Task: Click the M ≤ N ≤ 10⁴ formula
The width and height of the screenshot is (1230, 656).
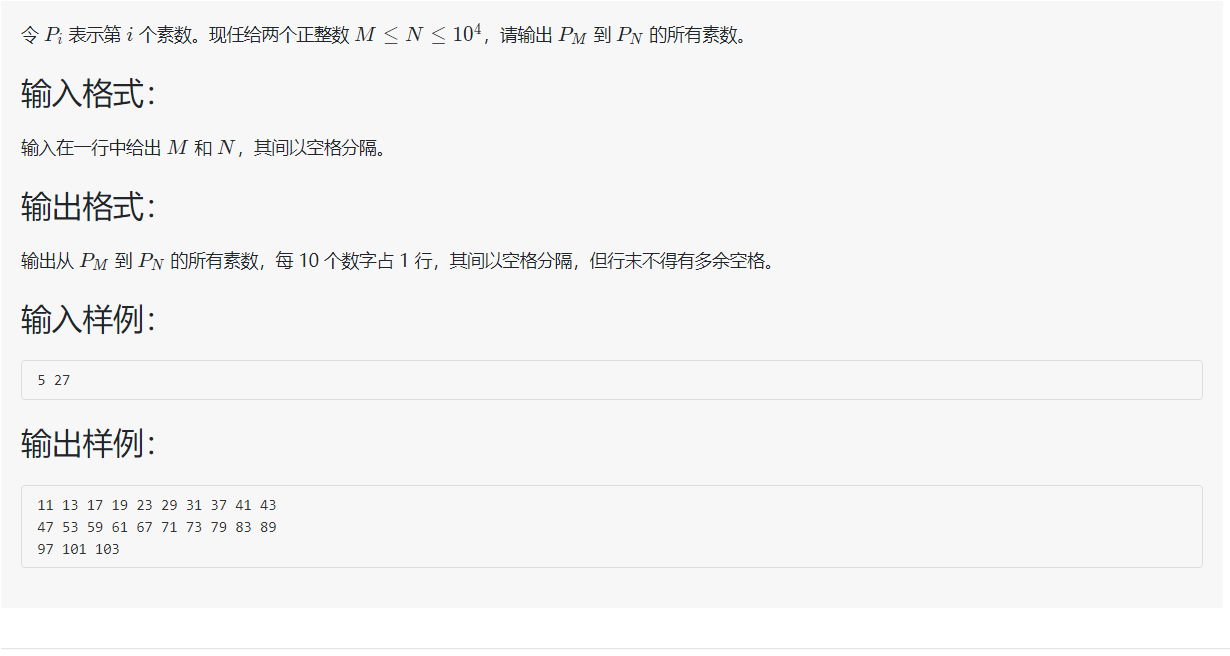Action: [x=419, y=33]
